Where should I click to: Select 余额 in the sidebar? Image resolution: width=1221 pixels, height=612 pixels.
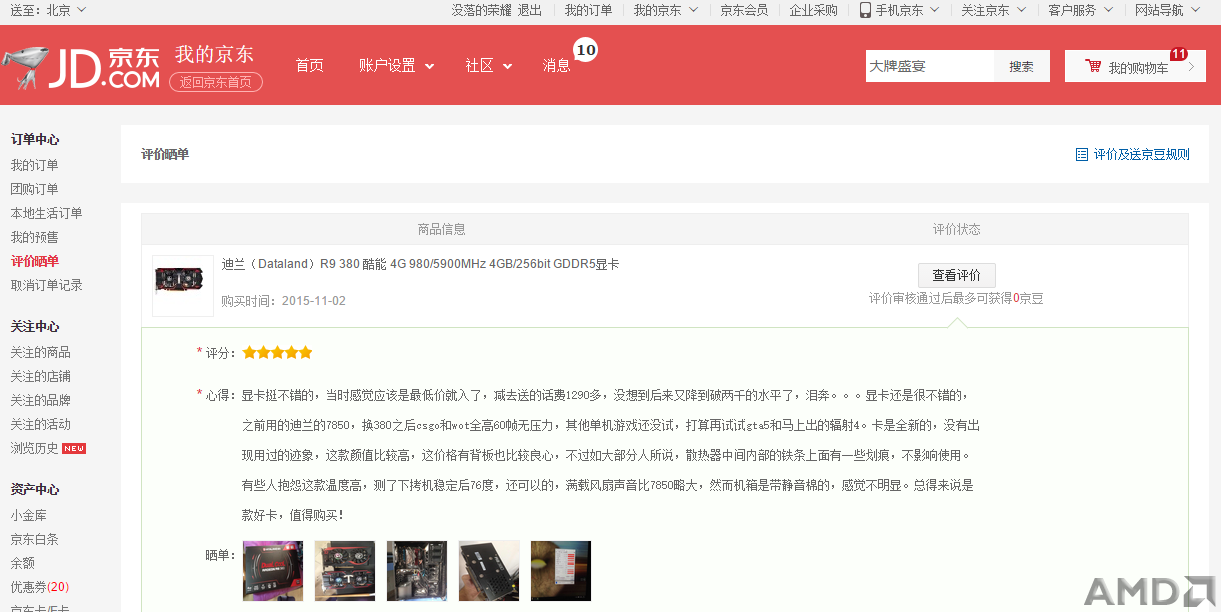click(23, 563)
